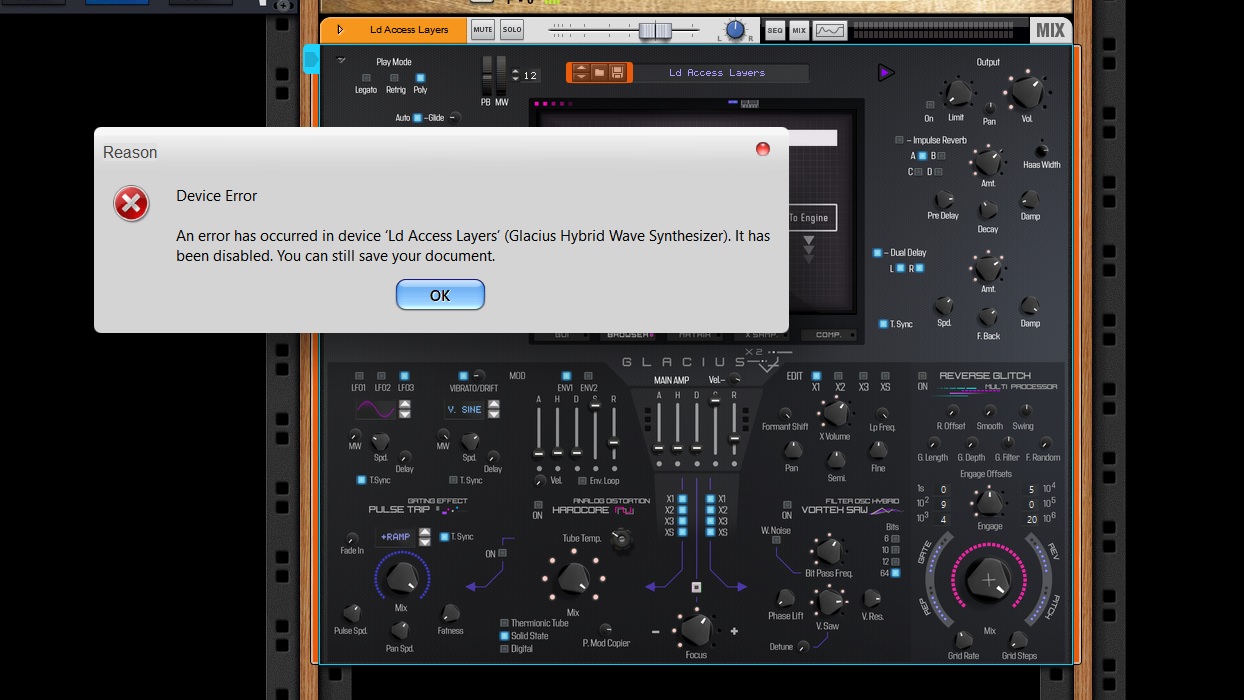Select XS in the EDIT row

[886, 376]
